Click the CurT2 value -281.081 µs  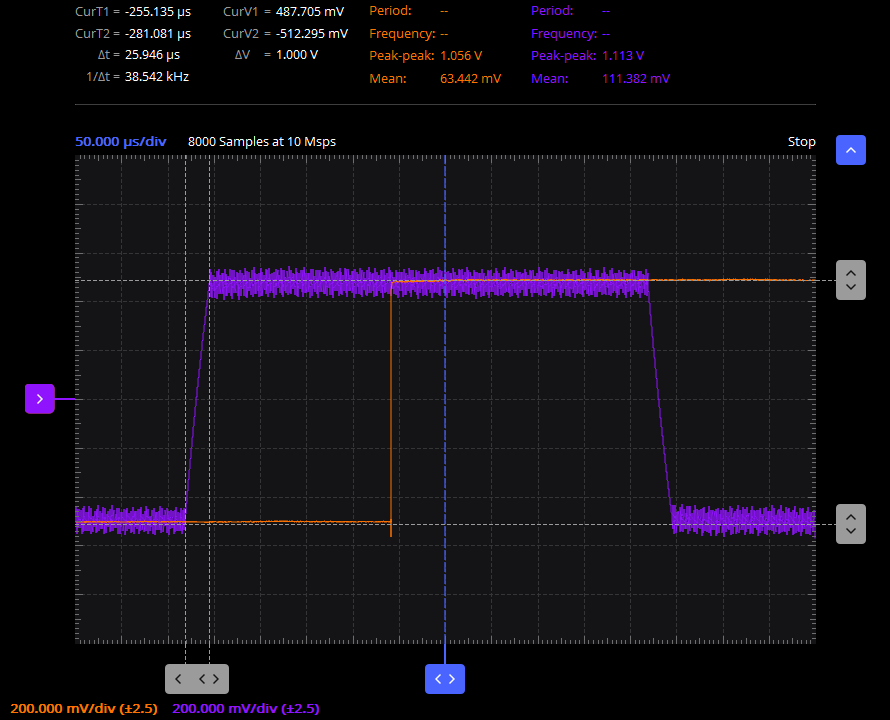pyautogui.click(x=158, y=34)
